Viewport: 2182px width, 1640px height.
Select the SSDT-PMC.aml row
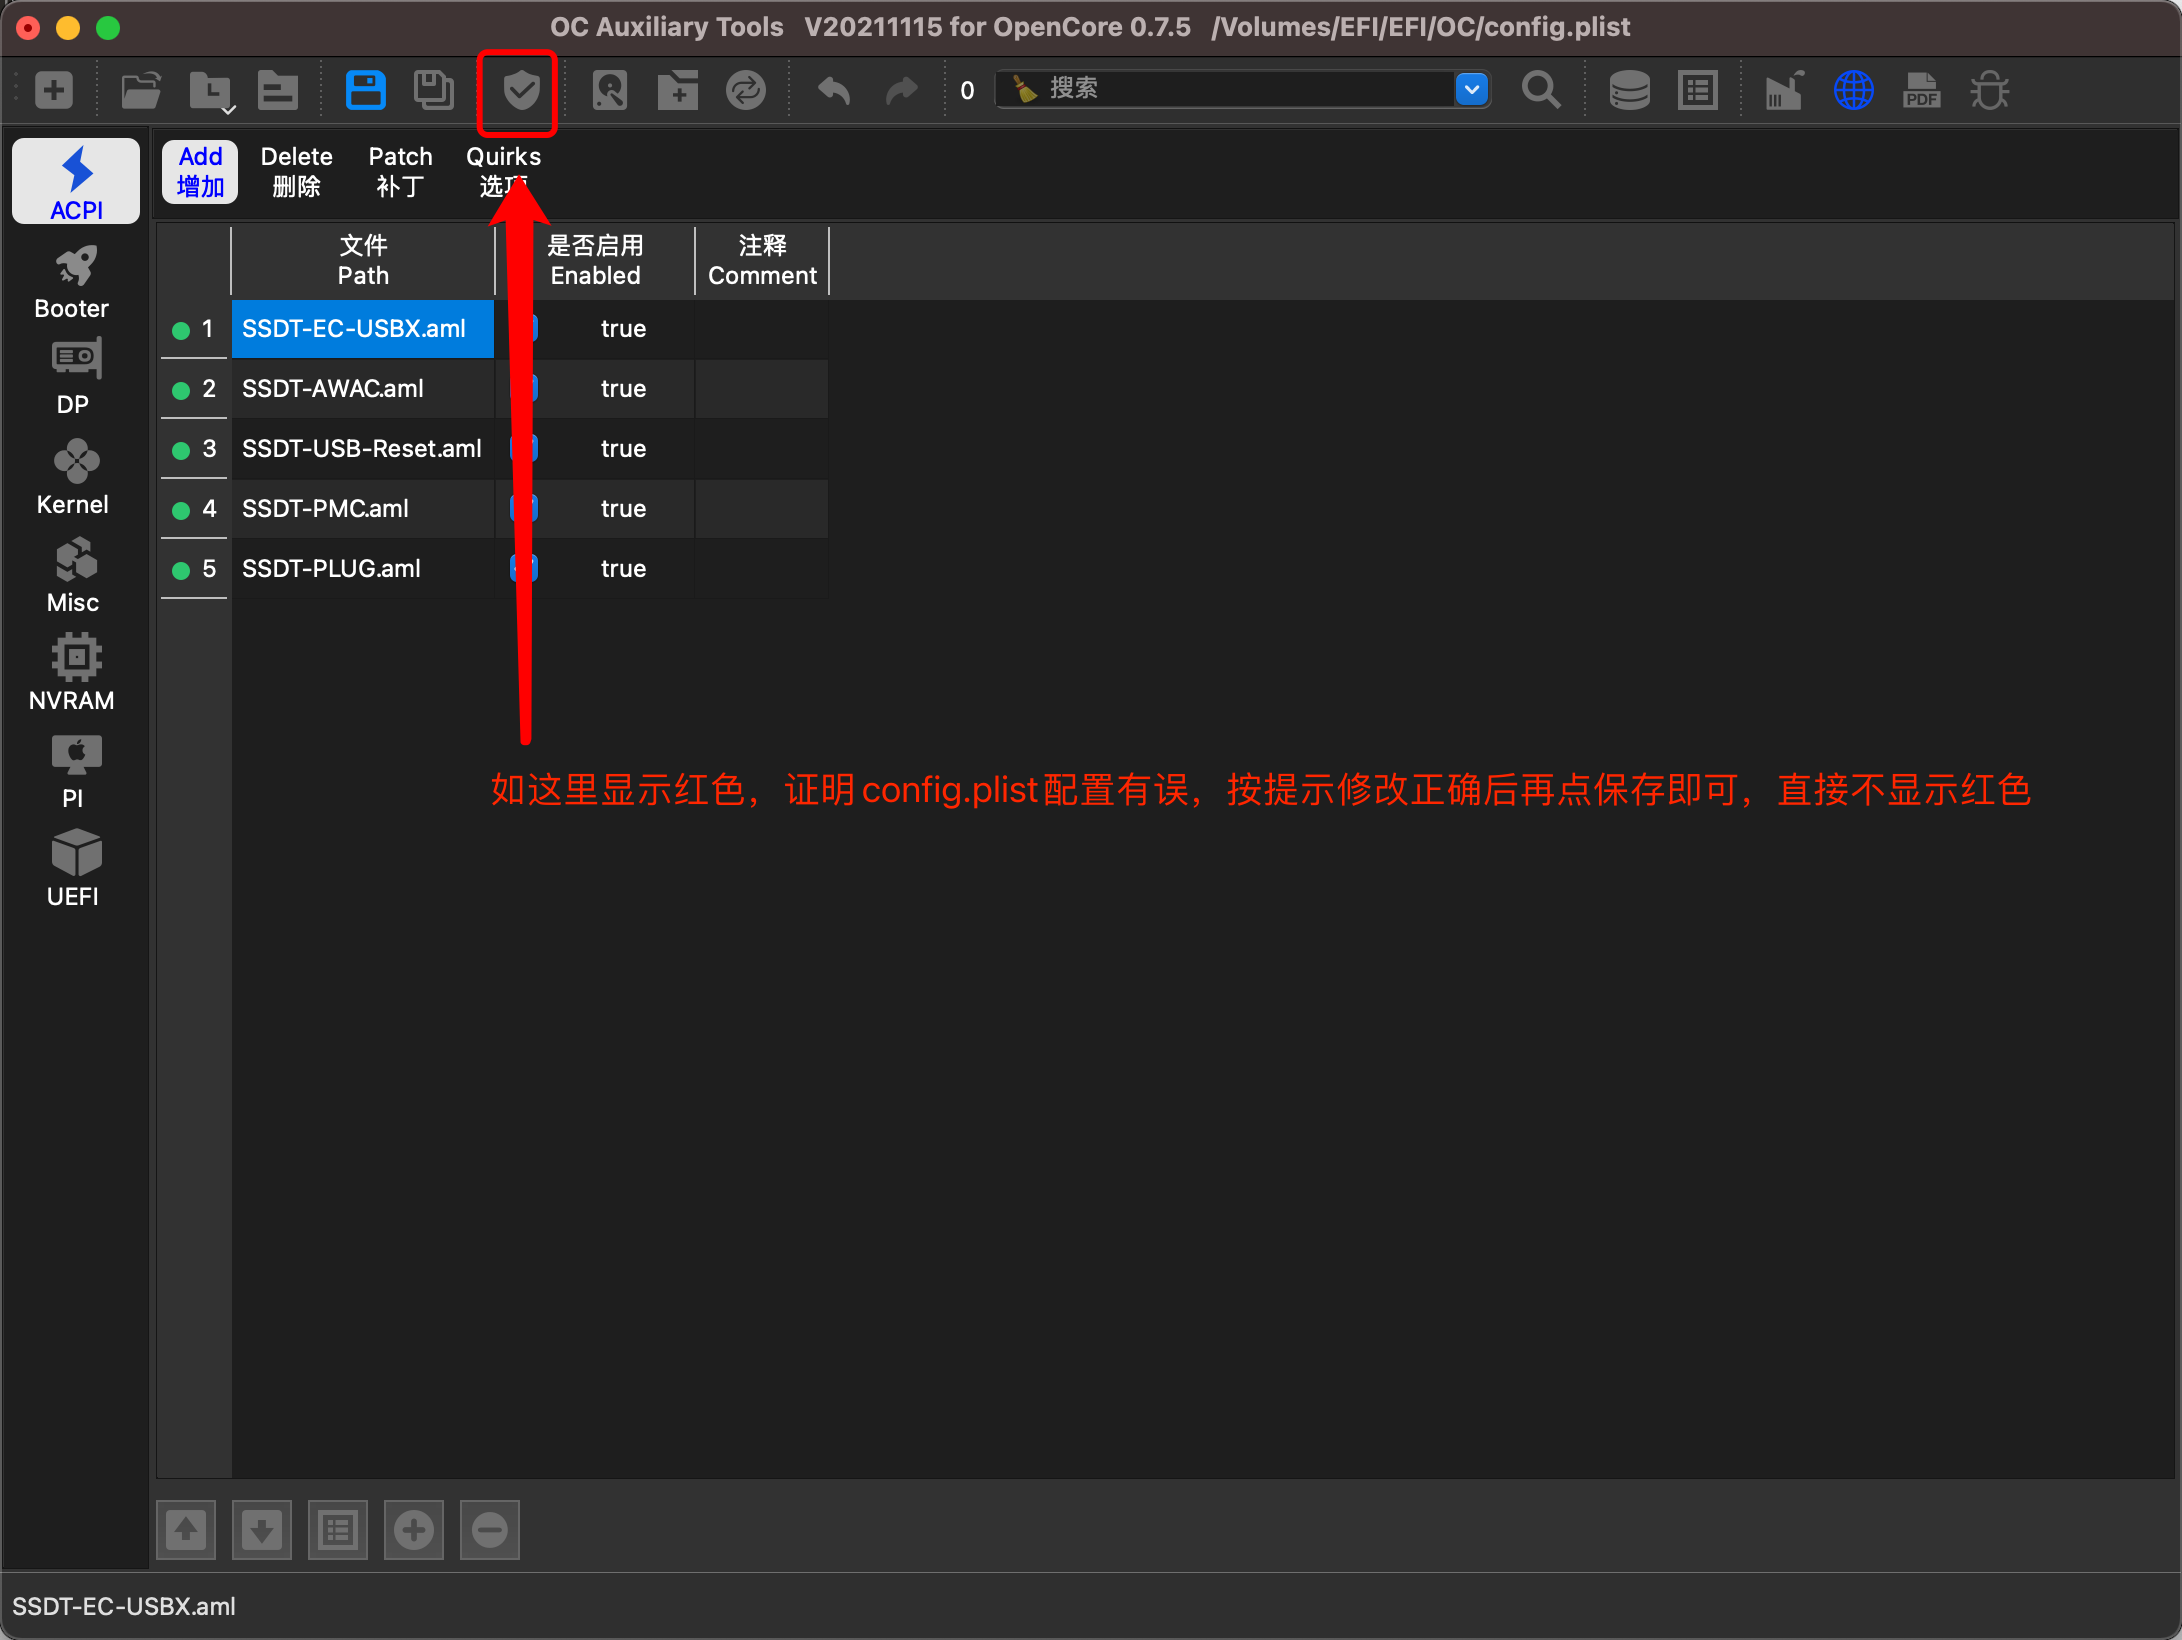pyautogui.click(x=363, y=509)
